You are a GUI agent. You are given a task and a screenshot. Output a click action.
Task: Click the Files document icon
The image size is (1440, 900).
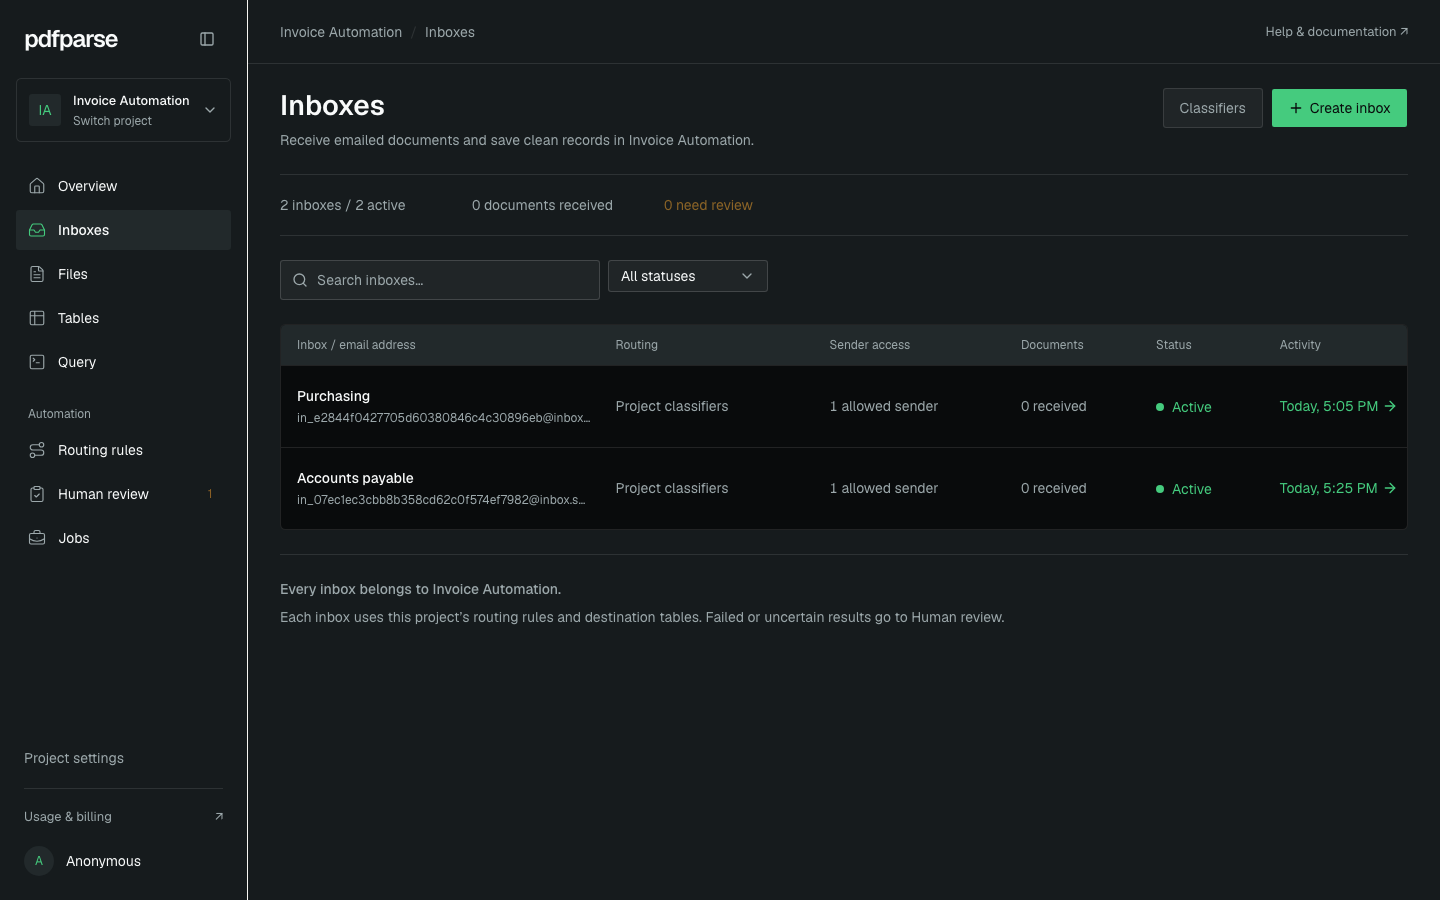click(37, 274)
